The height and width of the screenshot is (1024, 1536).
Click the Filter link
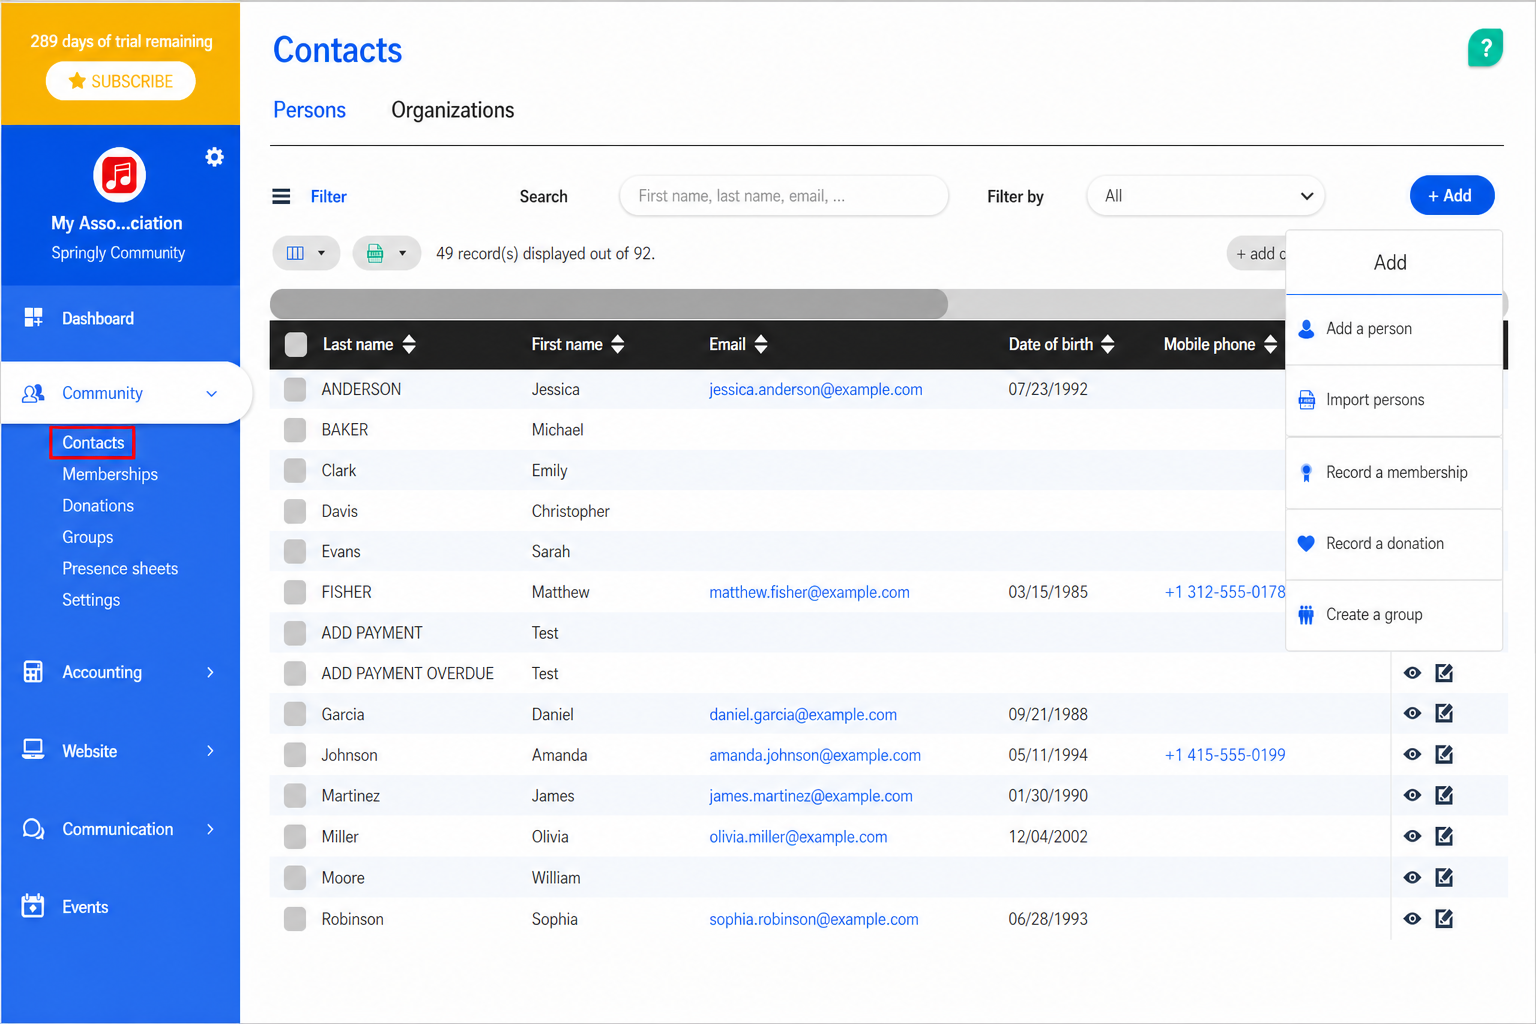(x=328, y=197)
